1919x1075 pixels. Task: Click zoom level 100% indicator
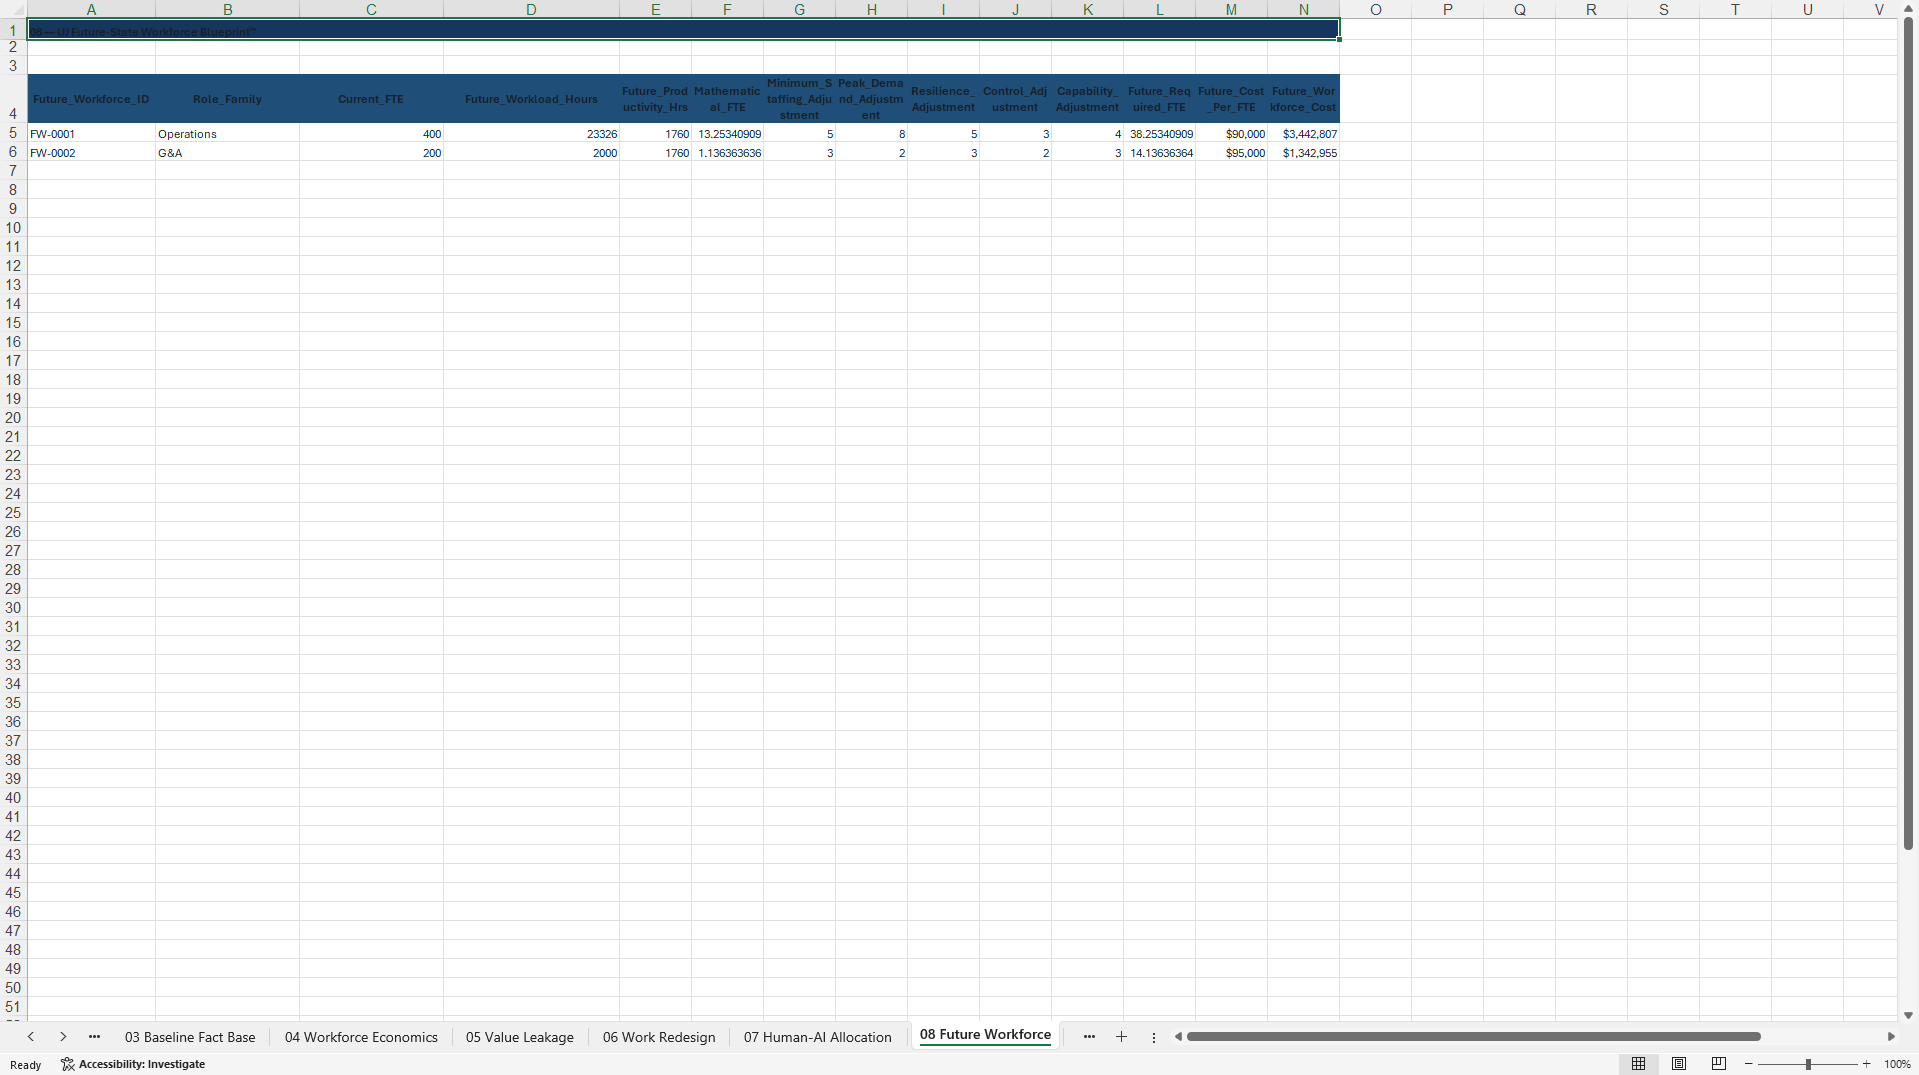point(1897,1064)
